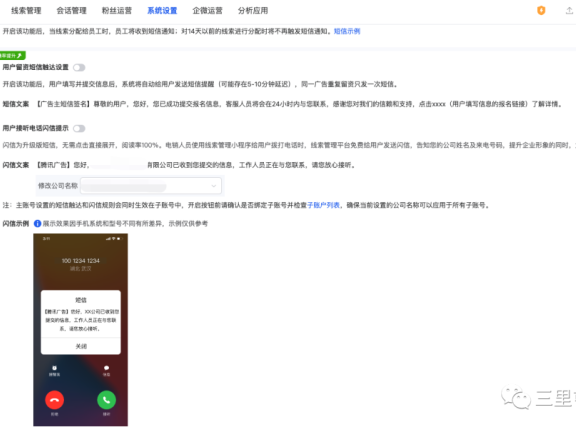Click the phone preview thumbnail
Image resolution: width=576 pixels, height=432 pixels.
(x=80, y=330)
